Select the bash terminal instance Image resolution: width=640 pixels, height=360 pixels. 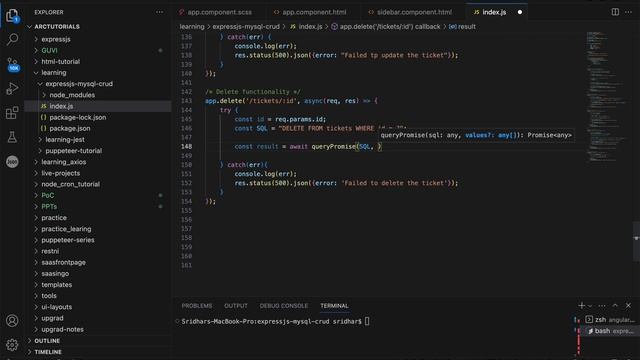(x=609, y=331)
